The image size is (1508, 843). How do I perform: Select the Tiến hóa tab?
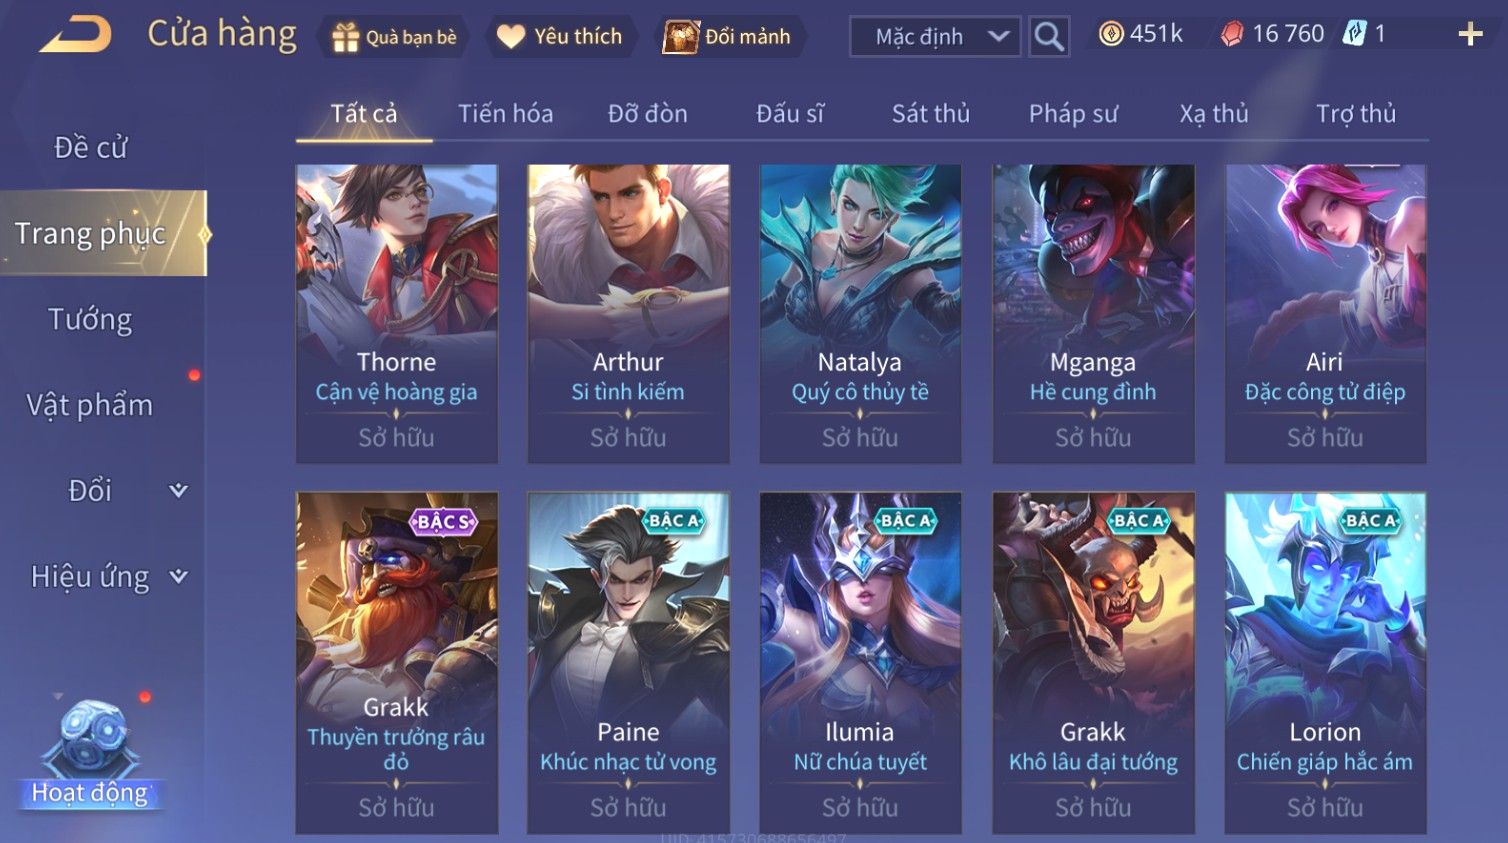coord(505,114)
